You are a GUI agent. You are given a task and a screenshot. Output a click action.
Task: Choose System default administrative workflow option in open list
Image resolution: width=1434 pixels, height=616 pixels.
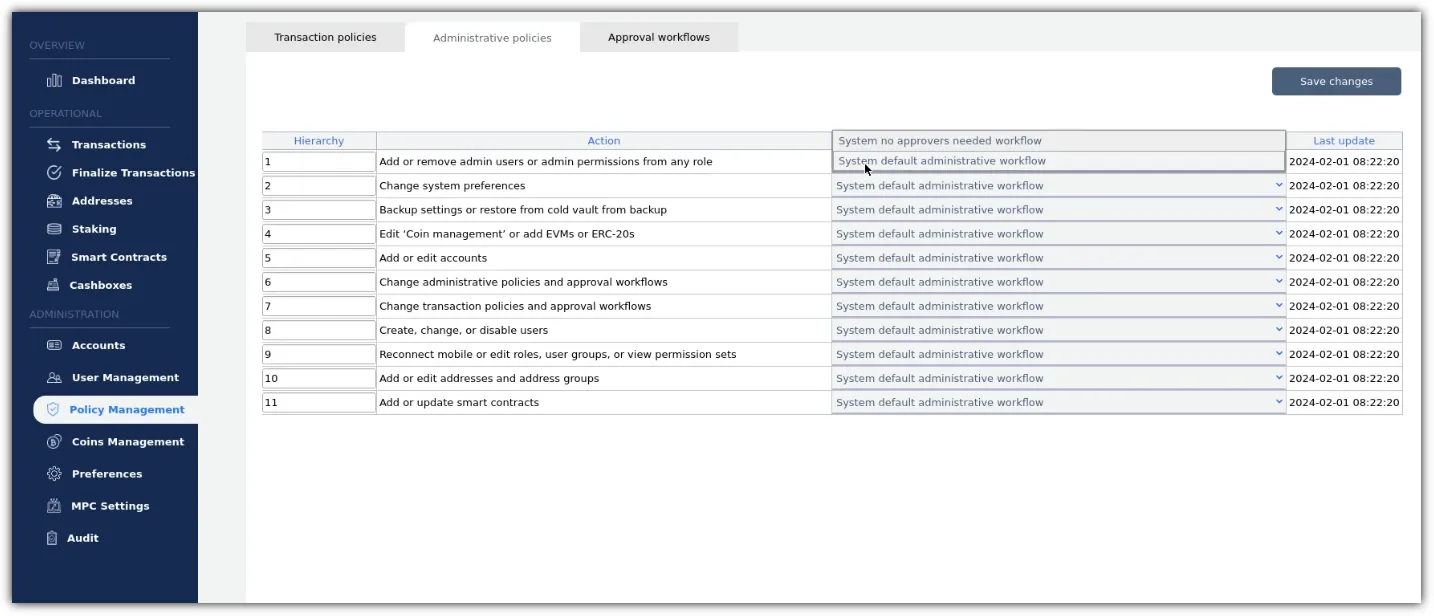pos(1059,161)
